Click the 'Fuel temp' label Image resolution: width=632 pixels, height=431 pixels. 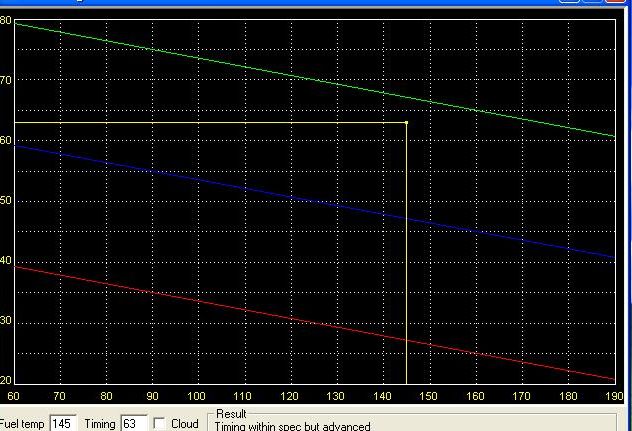pos(22,424)
